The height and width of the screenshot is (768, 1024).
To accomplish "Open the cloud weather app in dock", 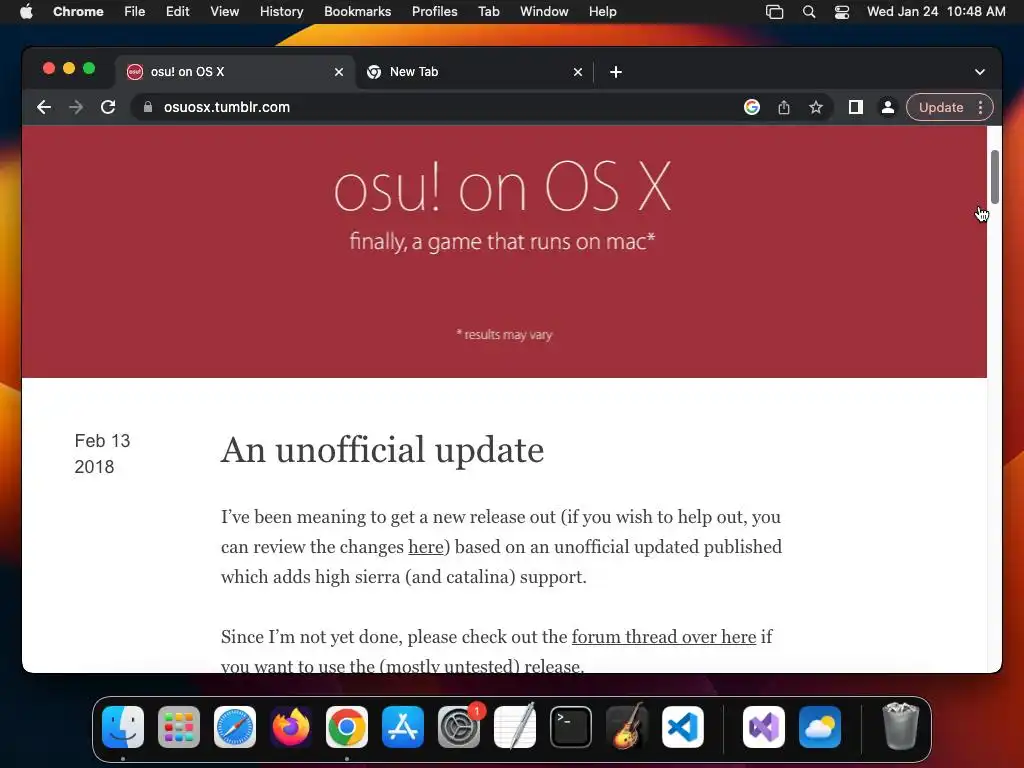I will 820,727.
